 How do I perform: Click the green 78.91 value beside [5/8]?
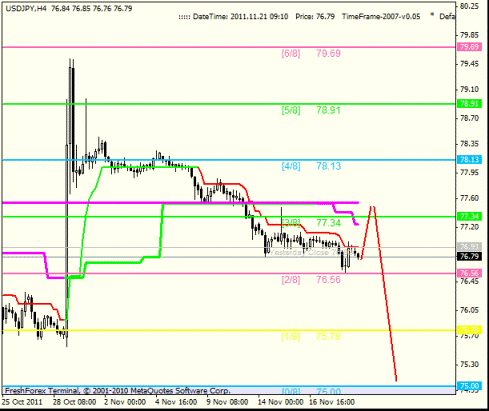point(328,110)
